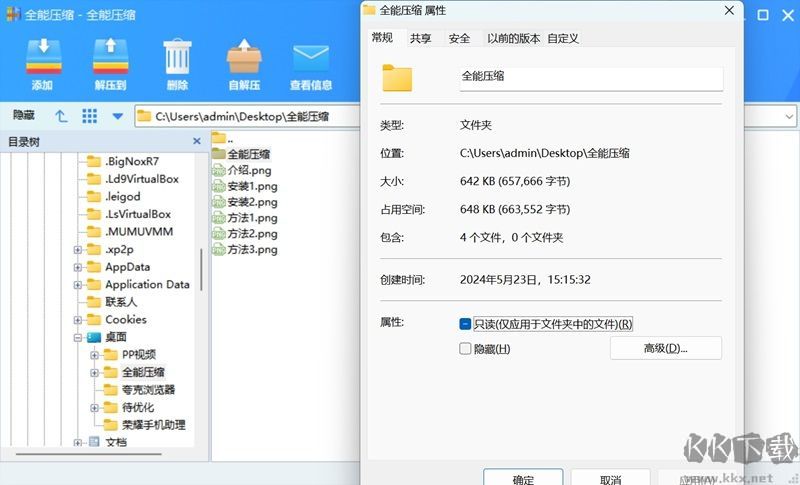Expand the AppData tree node
The height and width of the screenshot is (485, 800).
(x=78, y=267)
